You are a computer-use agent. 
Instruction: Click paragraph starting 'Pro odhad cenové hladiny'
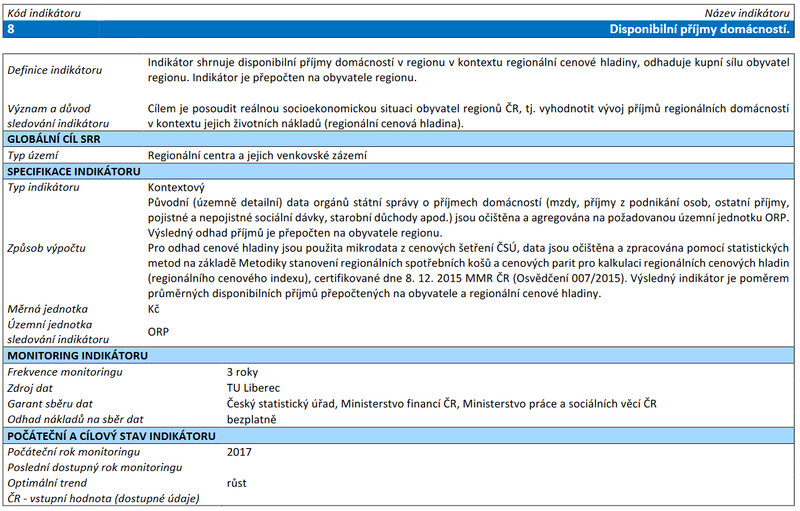point(468,271)
